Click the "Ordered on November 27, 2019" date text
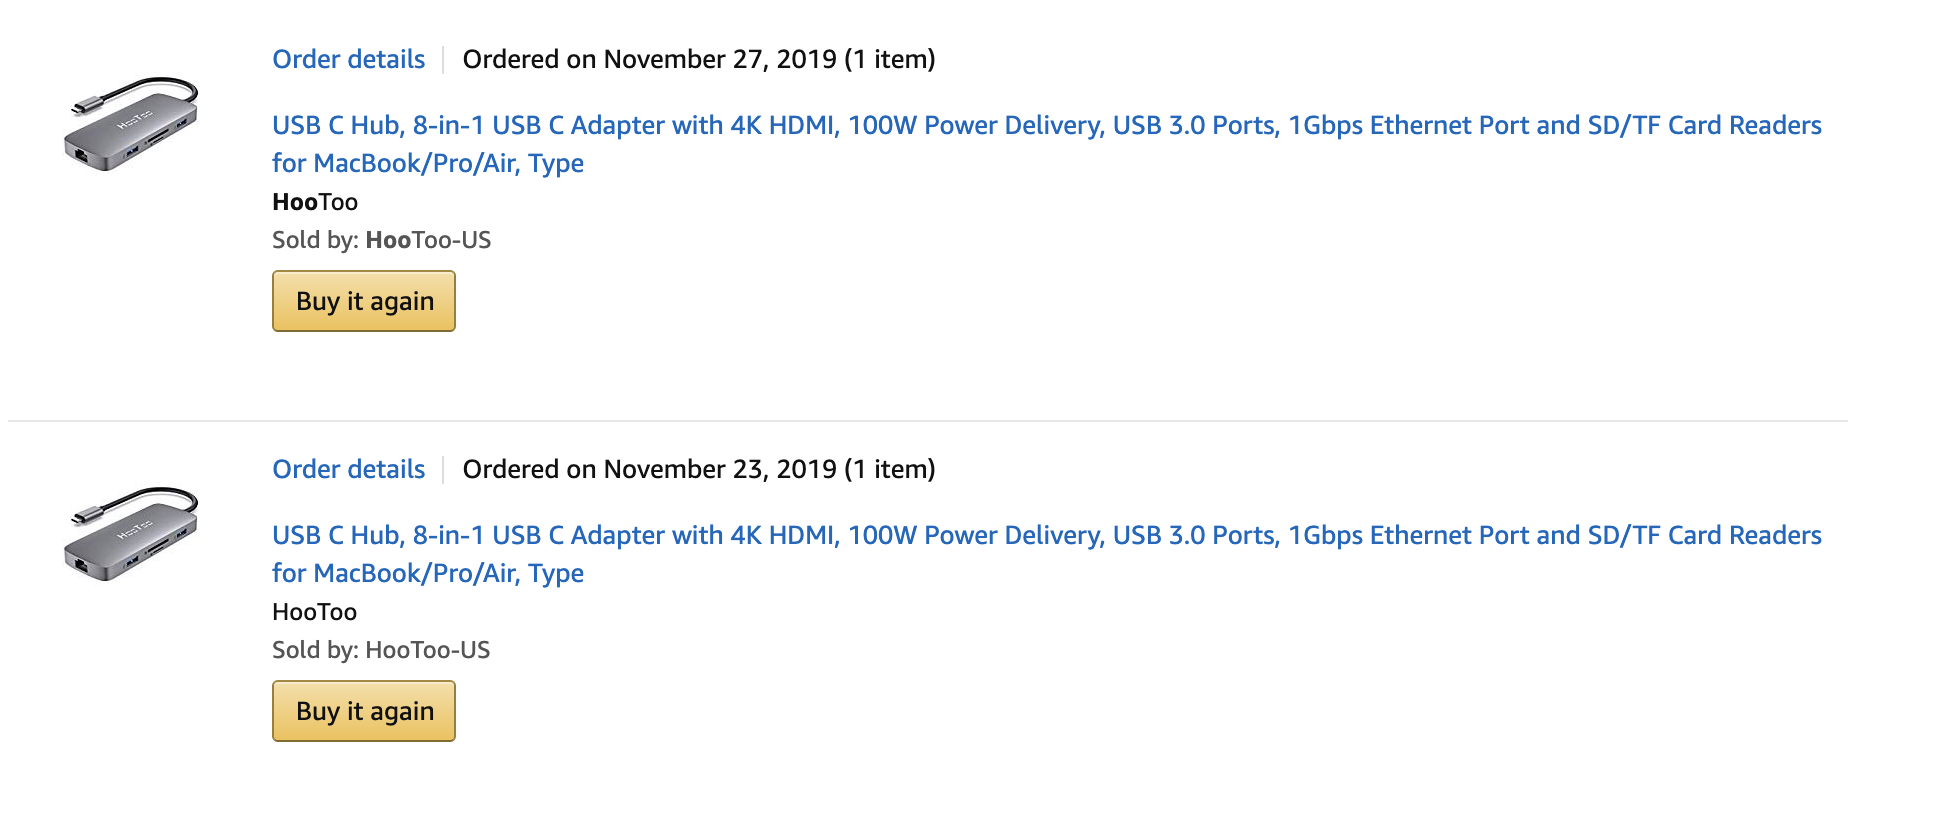The image size is (1954, 818). pos(649,59)
